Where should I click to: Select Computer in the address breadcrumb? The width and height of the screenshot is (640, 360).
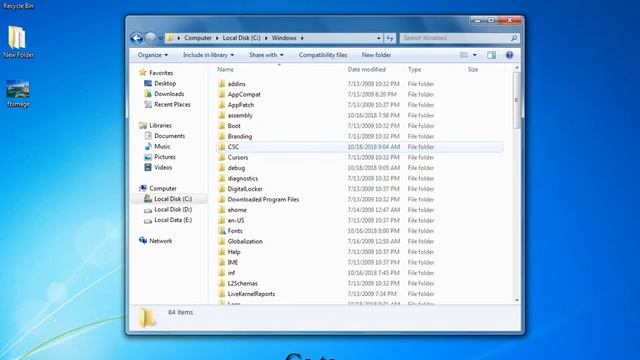coord(198,38)
